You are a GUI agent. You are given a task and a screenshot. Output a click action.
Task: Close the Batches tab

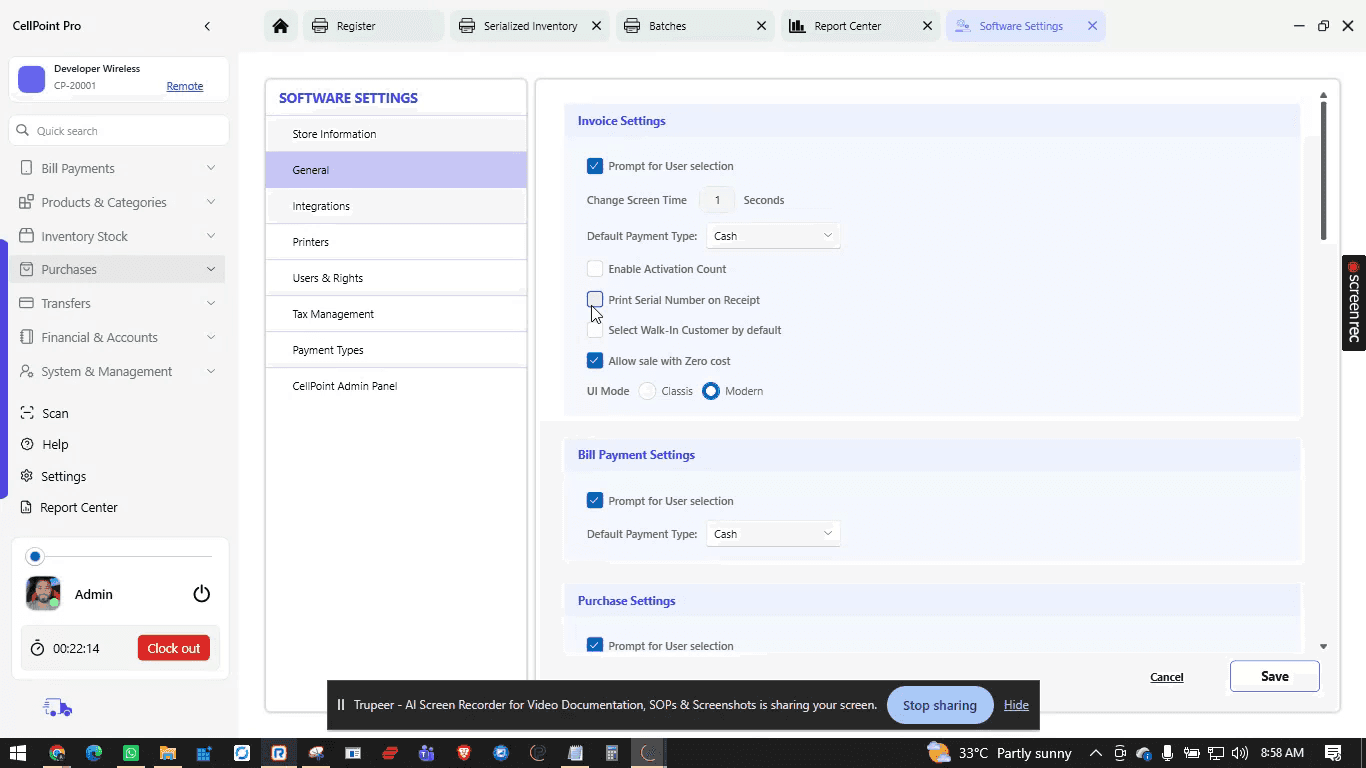762,26
